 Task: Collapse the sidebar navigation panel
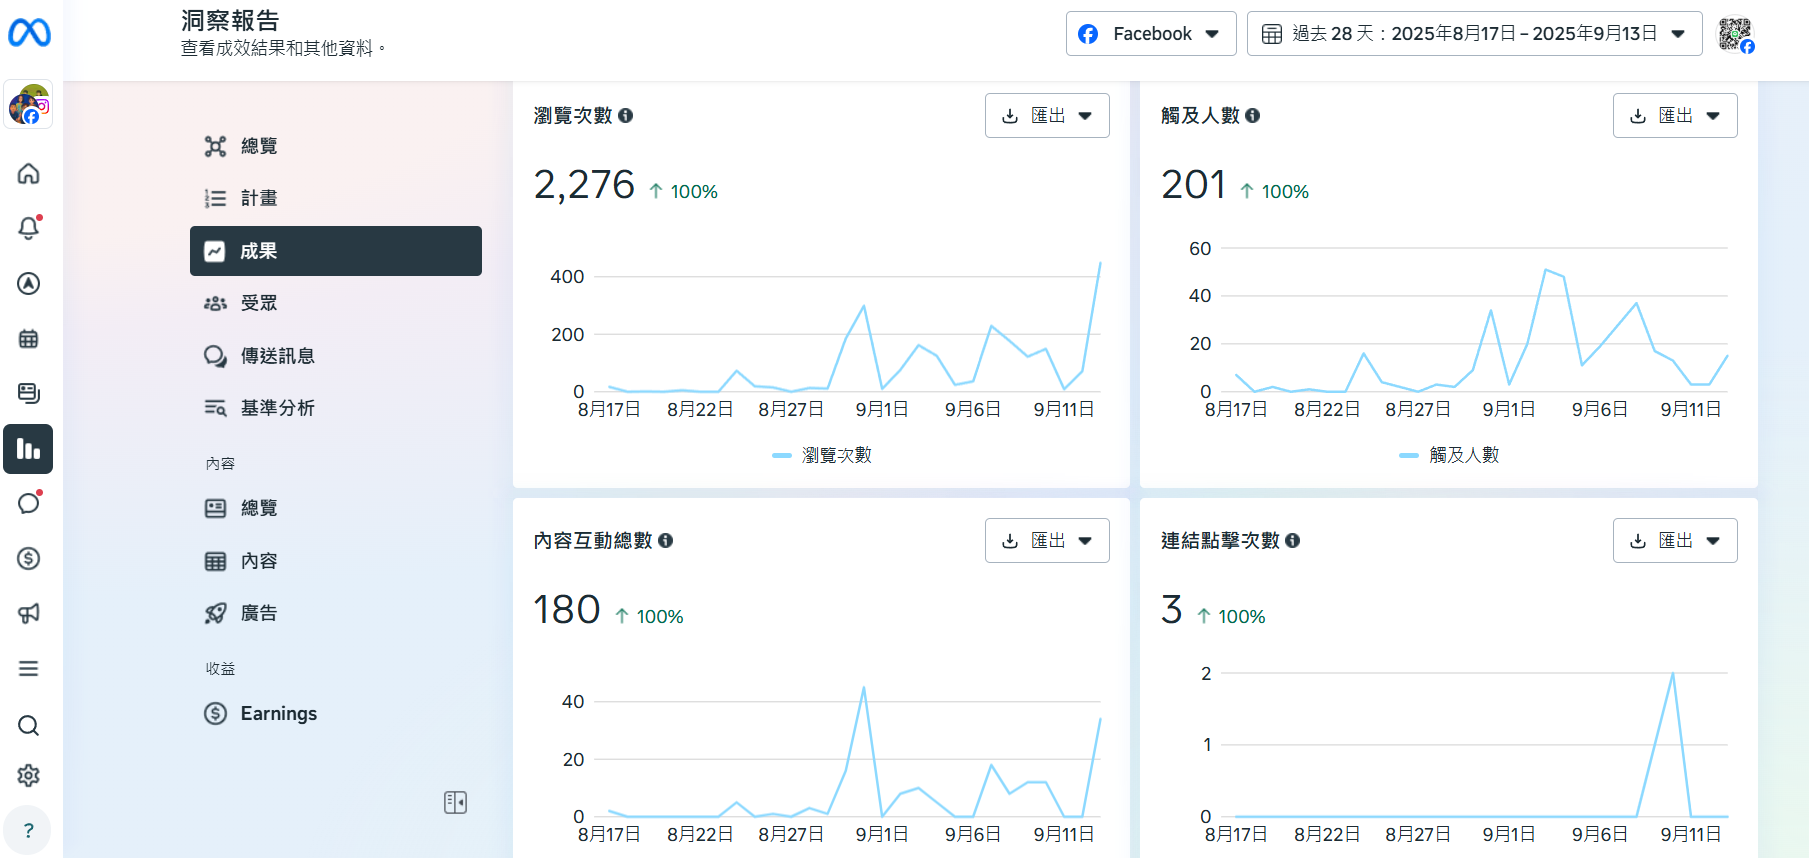[455, 802]
